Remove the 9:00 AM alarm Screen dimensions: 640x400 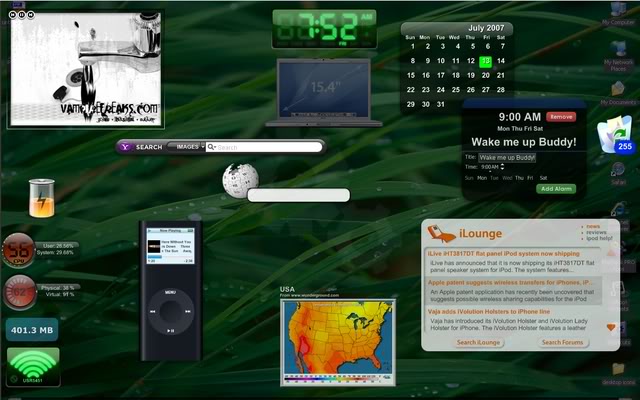561,117
